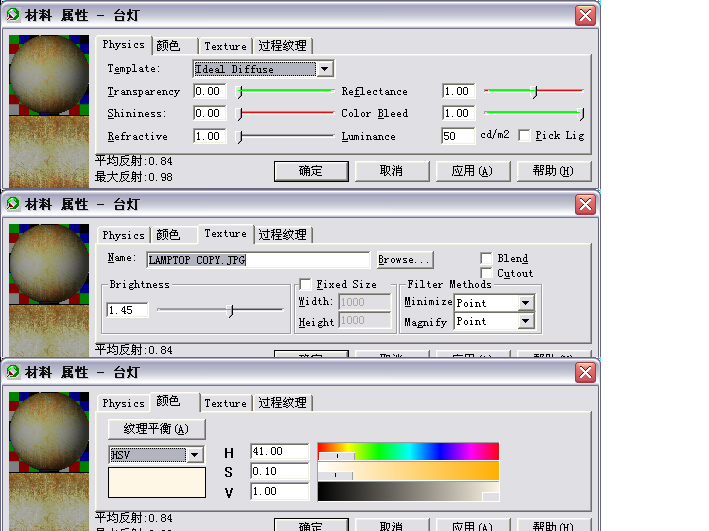709x531 pixels.
Task: Click the H value field 41.00
Action: pyautogui.click(x=280, y=451)
